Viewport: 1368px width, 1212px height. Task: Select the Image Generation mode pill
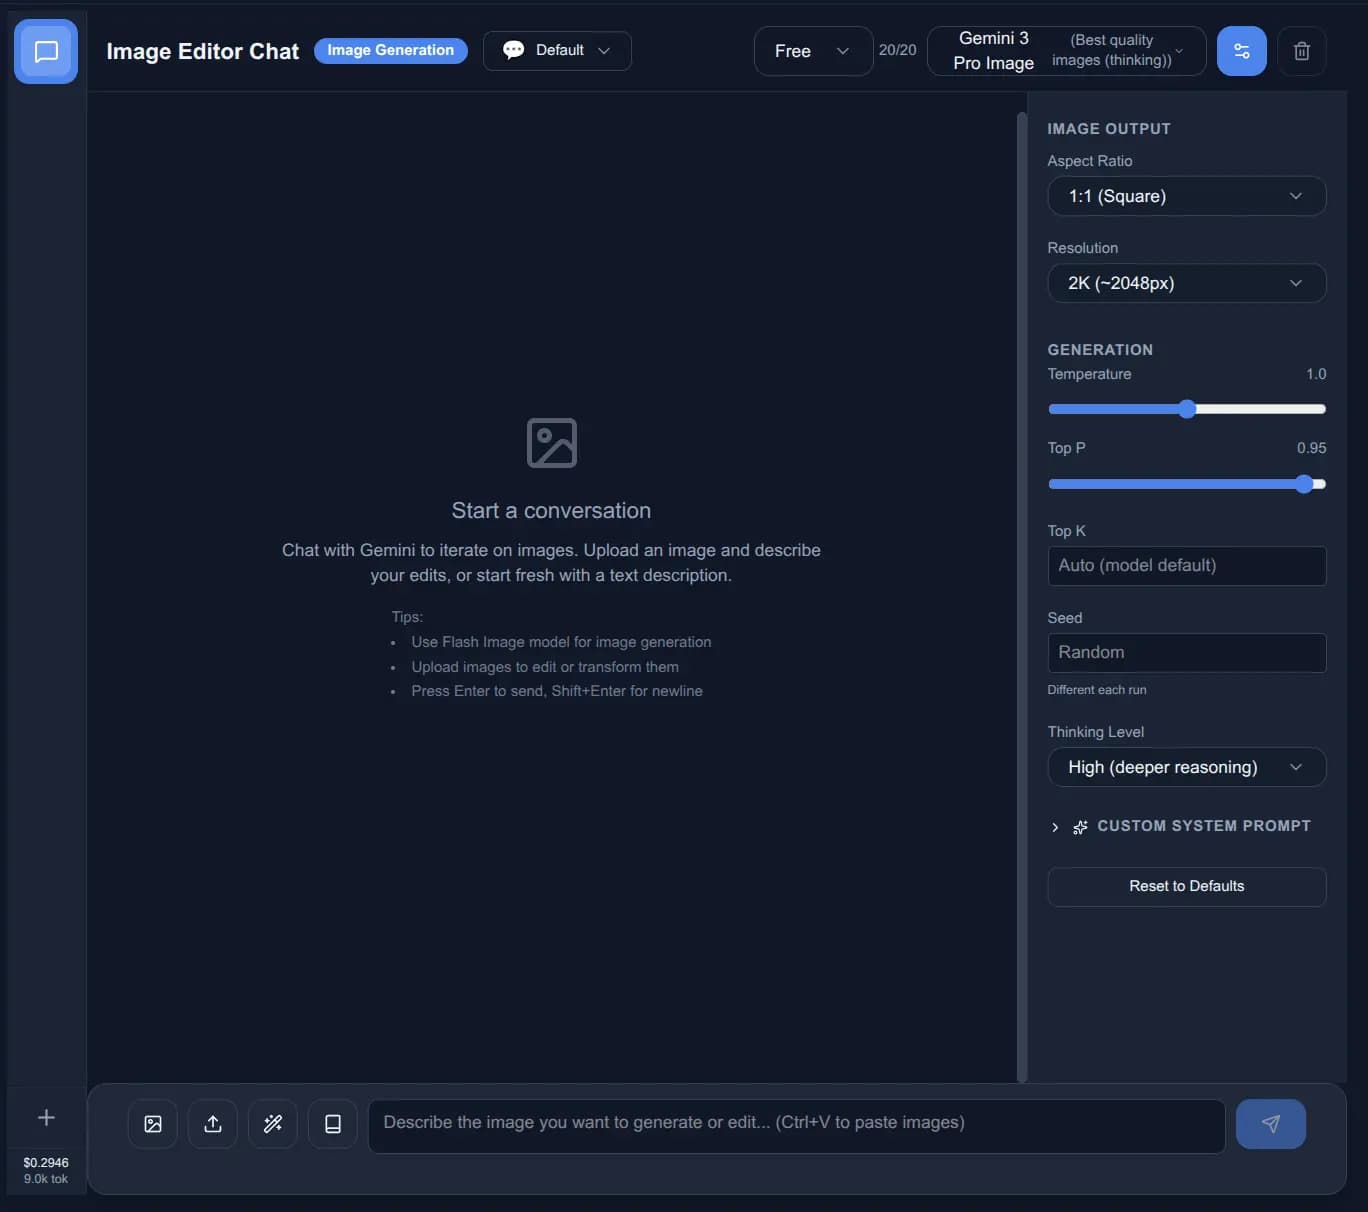390,50
